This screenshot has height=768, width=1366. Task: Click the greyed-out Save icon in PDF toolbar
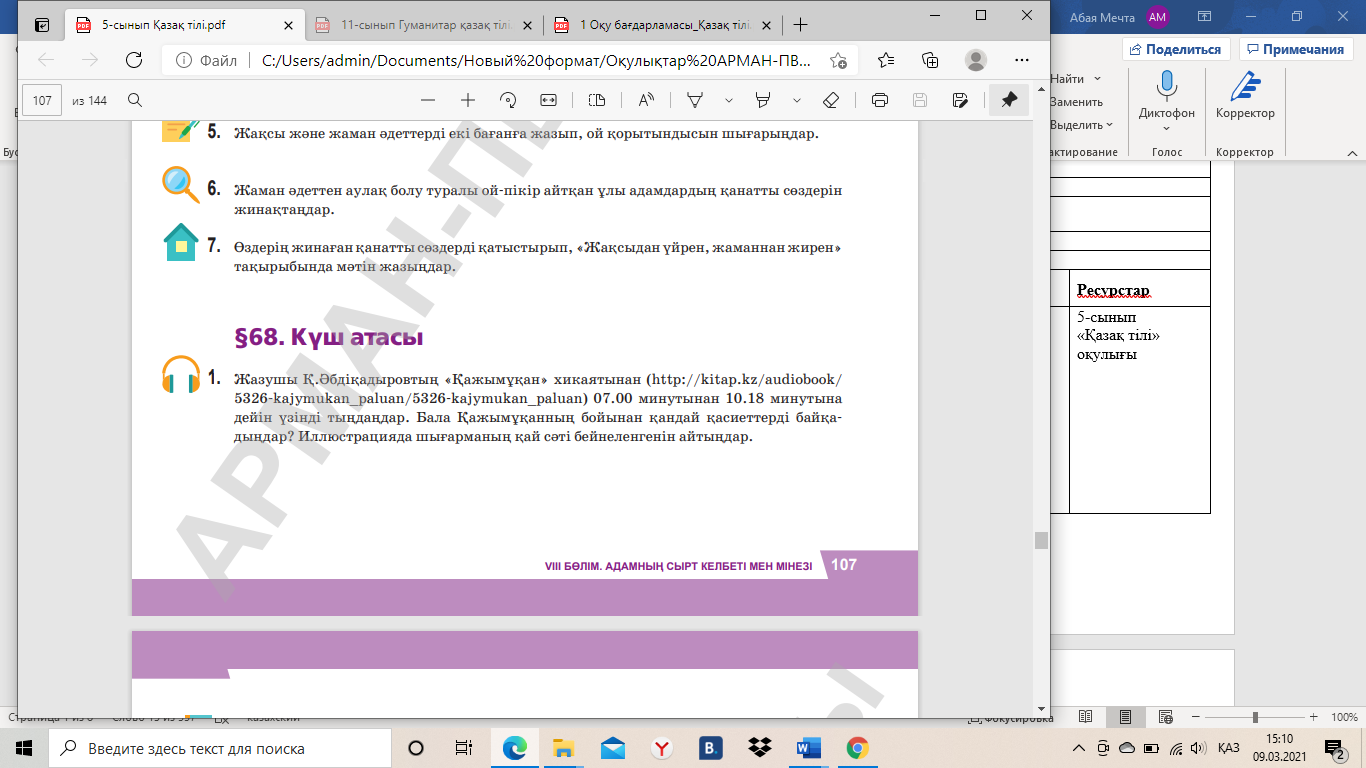[920, 100]
